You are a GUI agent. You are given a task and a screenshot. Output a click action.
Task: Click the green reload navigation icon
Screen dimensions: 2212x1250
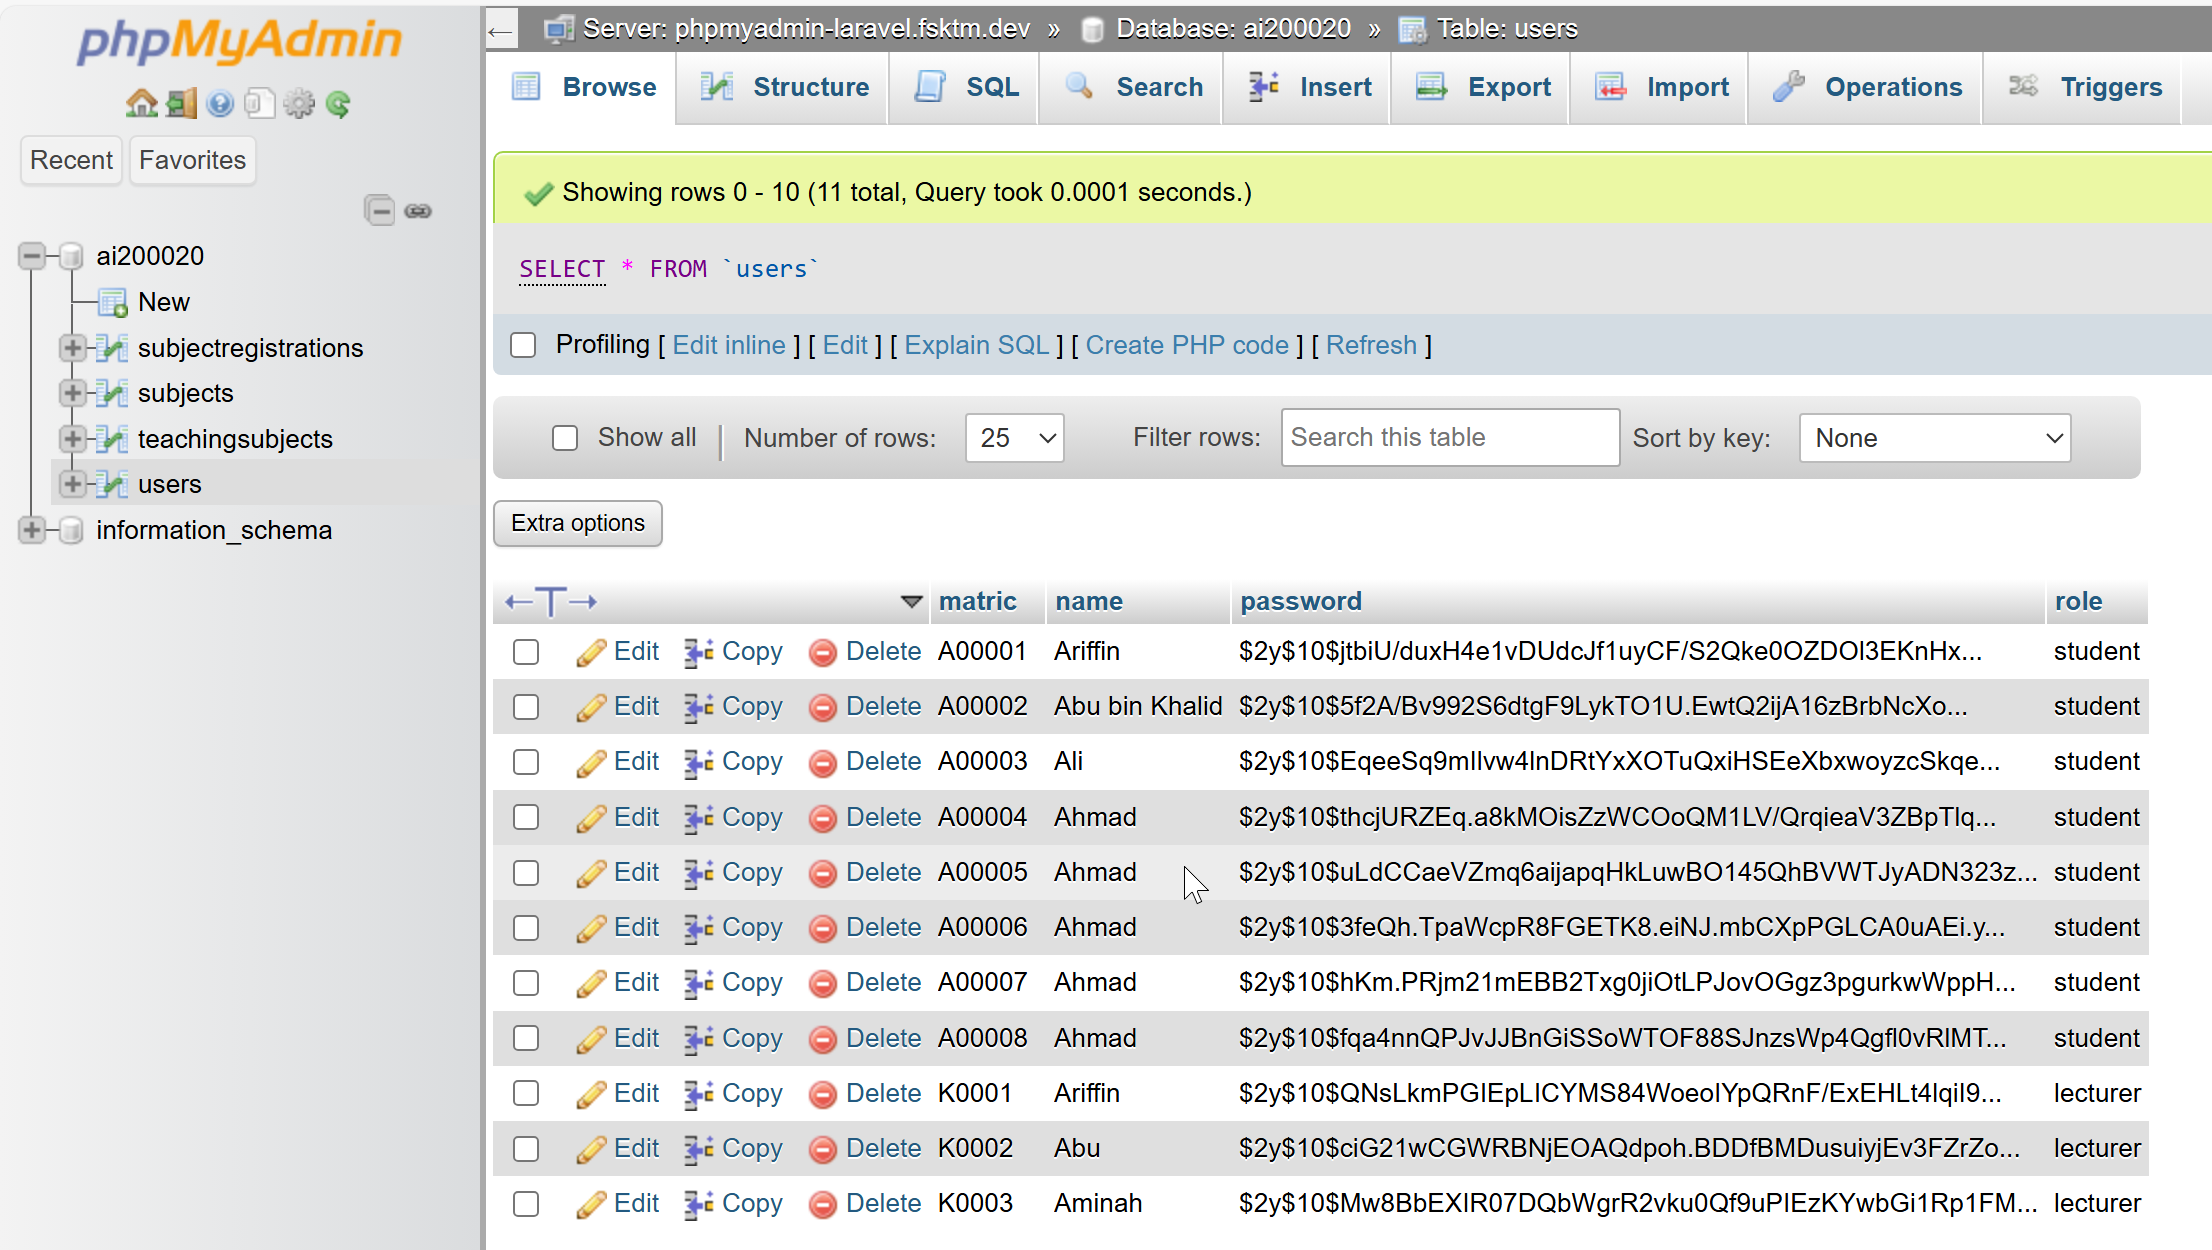(x=338, y=103)
